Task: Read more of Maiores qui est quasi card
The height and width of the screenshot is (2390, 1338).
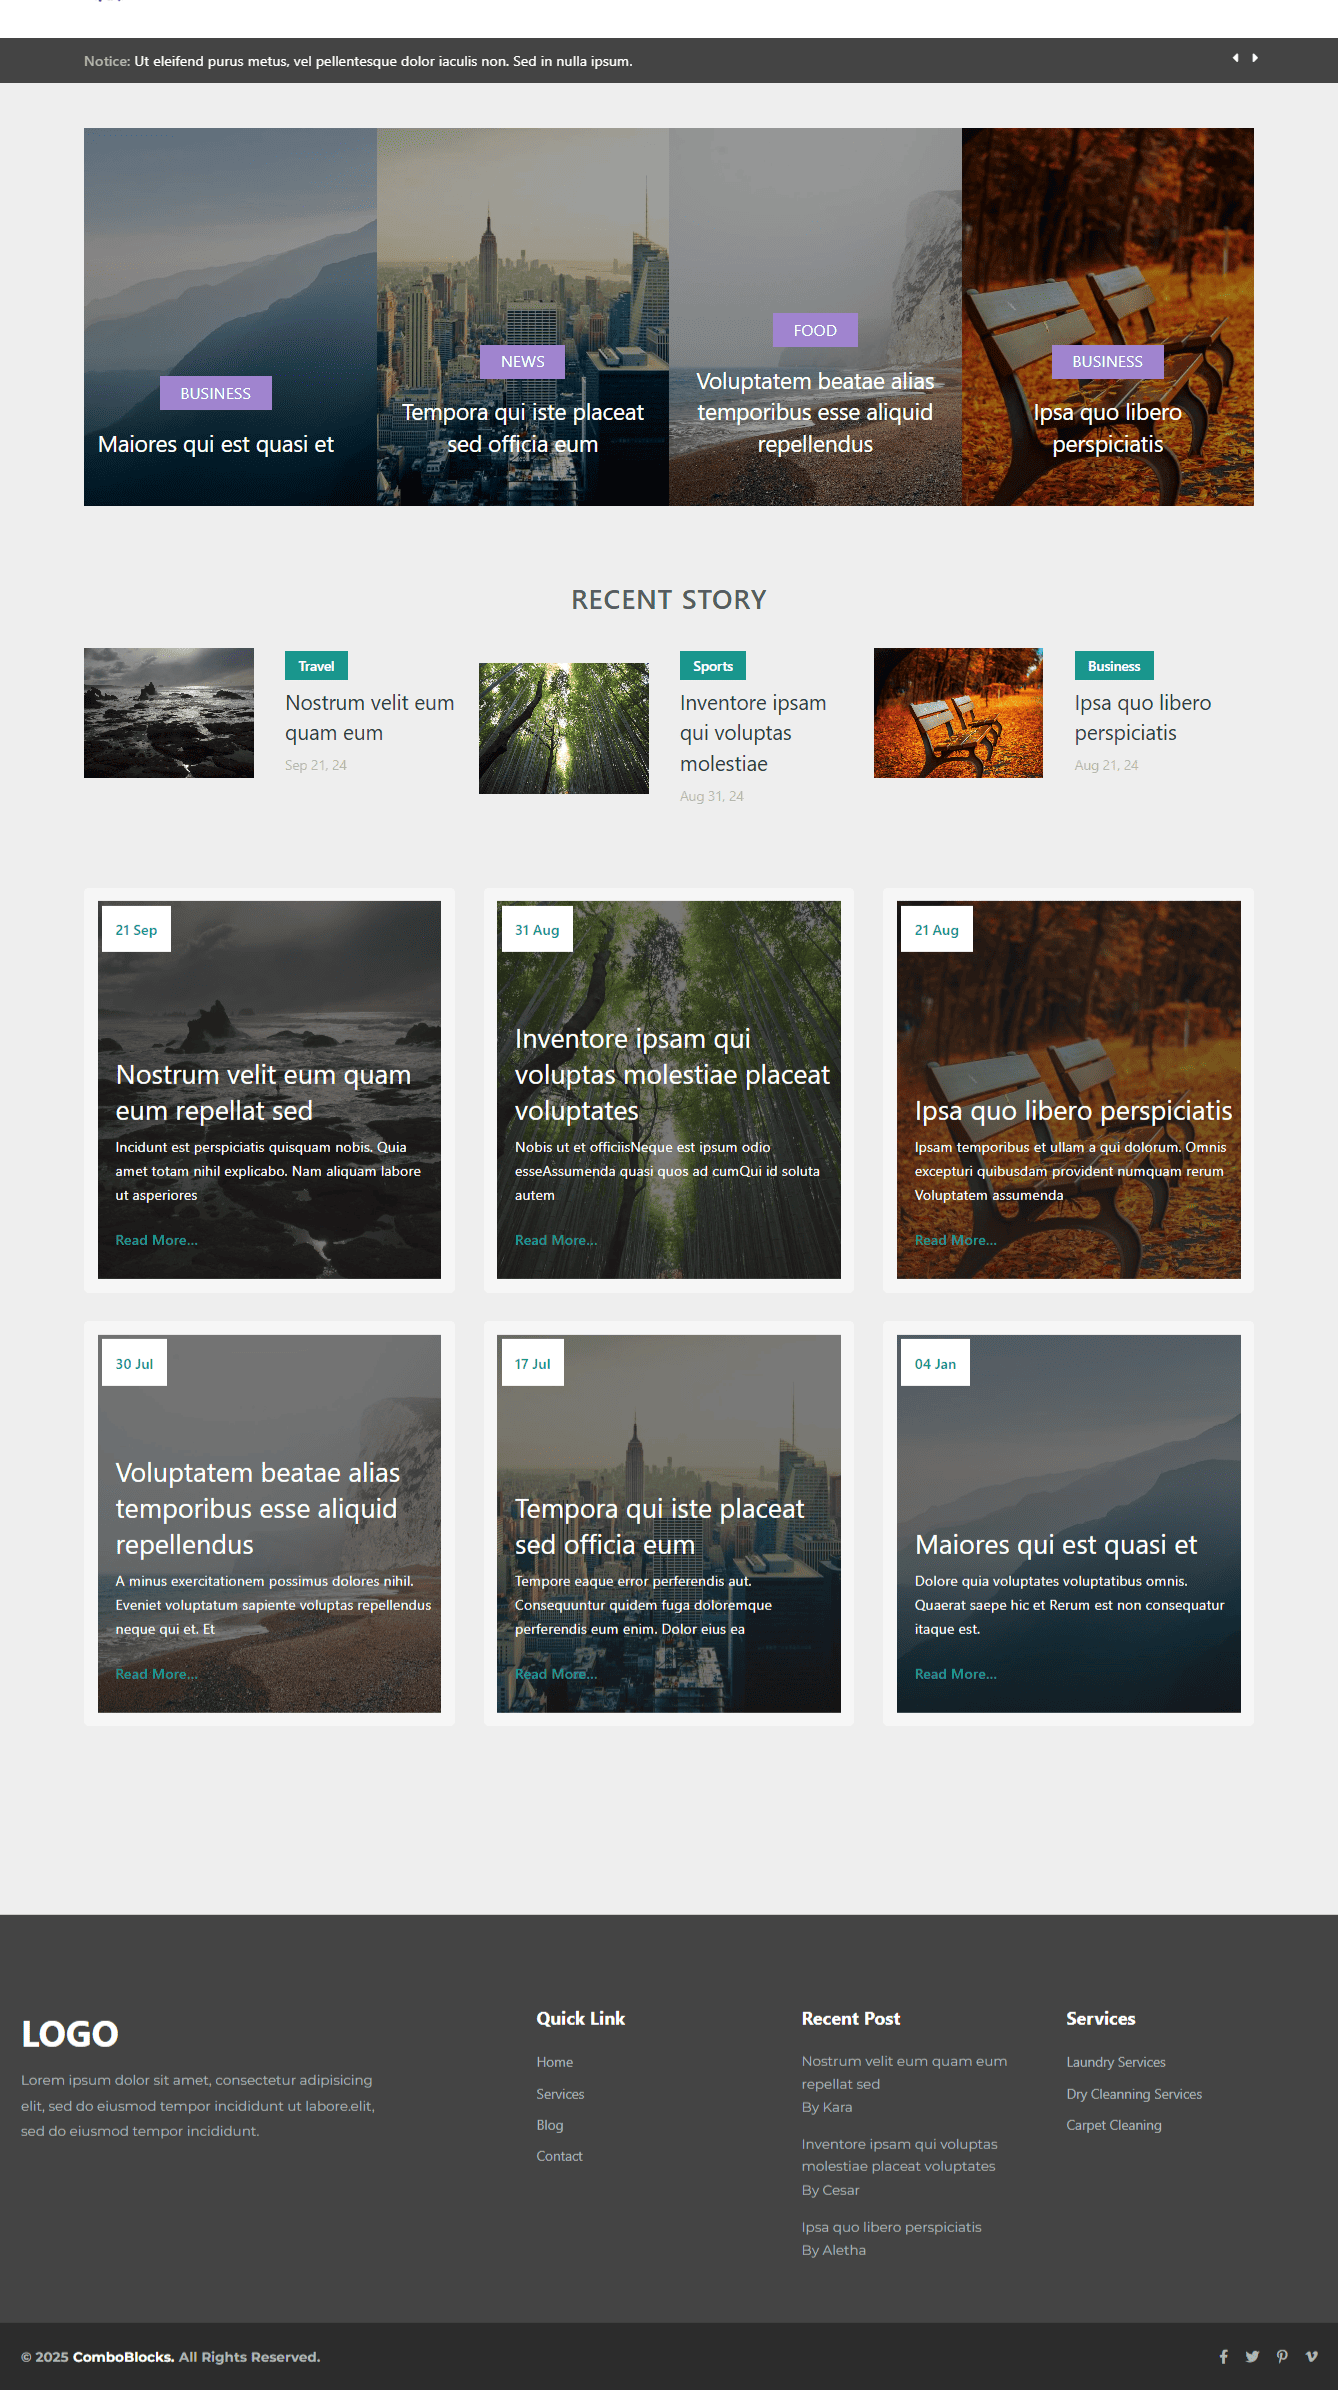Action: pos(955,1674)
